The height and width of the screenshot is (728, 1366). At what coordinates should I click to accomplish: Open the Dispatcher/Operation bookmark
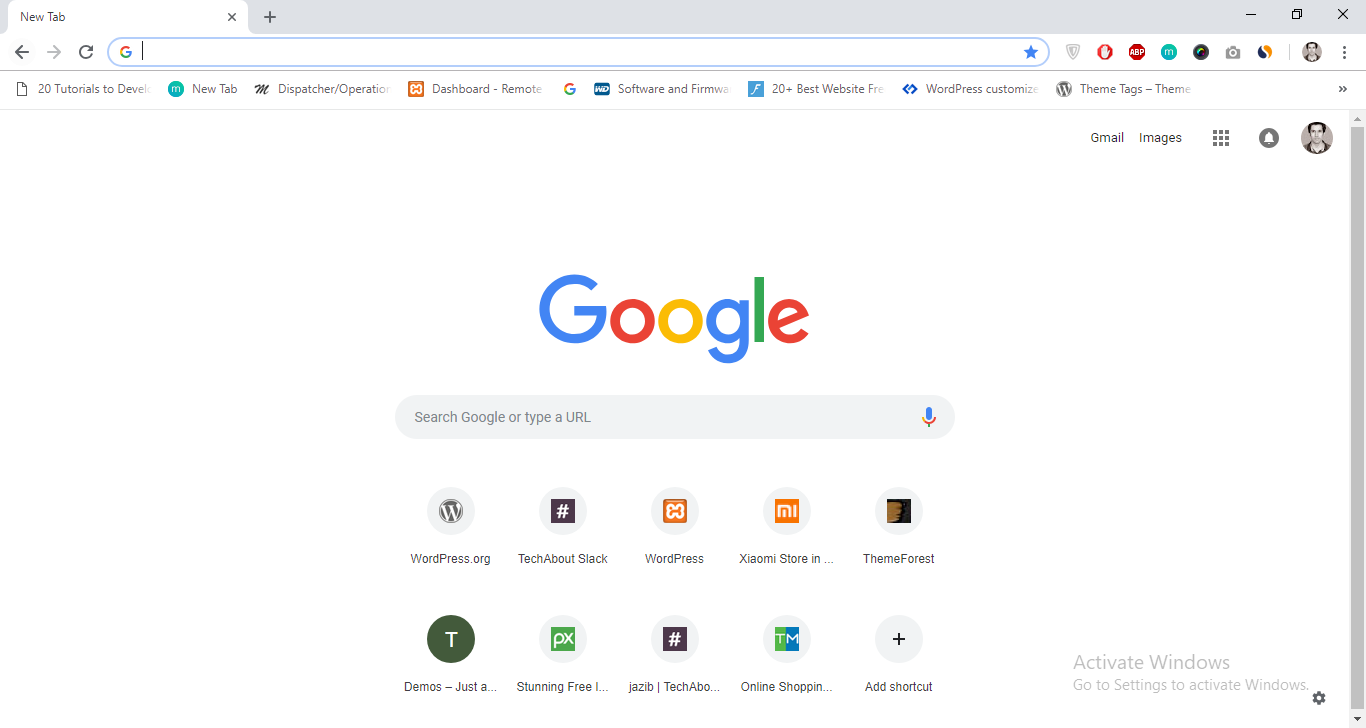click(x=322, y=89)
